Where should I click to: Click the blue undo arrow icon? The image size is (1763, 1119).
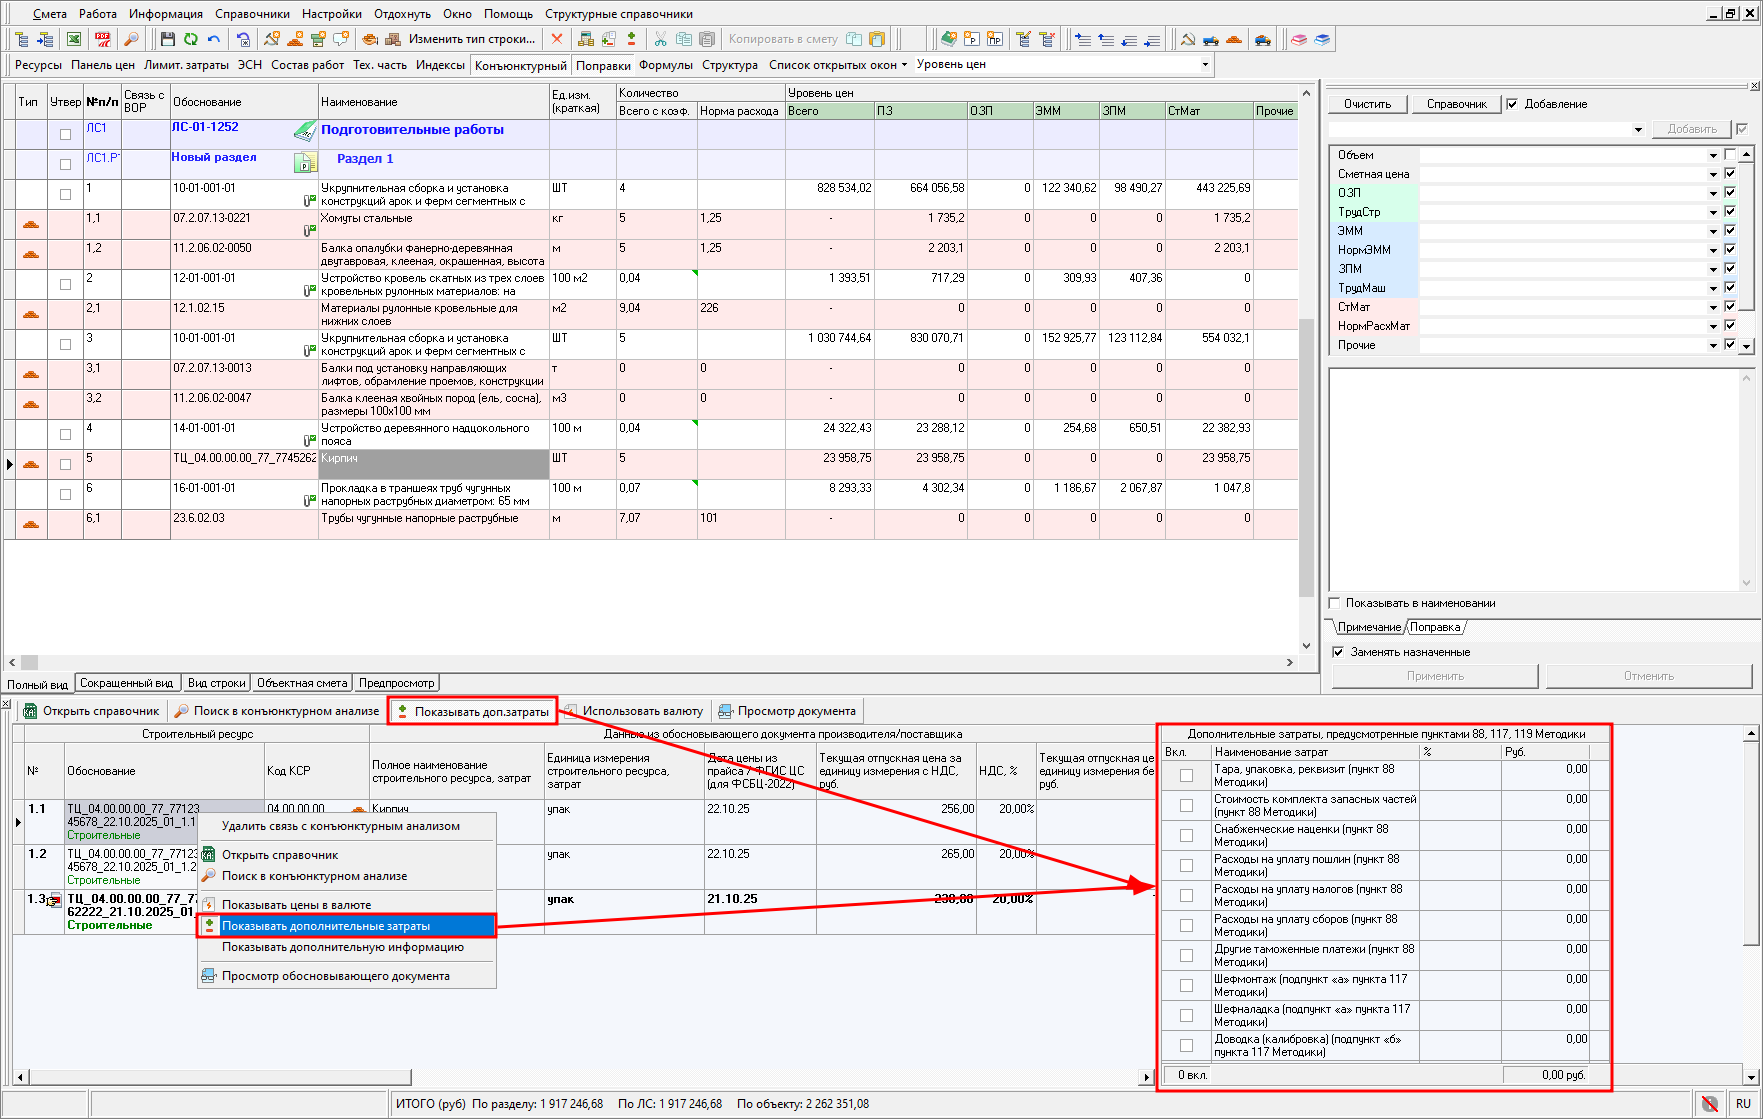click(x=214, y=39)
